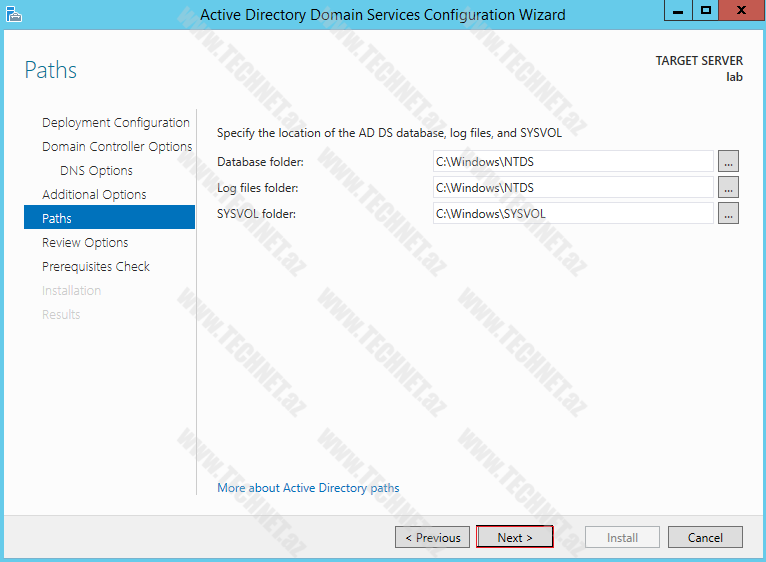Open the More about Active Directory paths link
This screenshot has width=766, height=562.
coord(308,488)
